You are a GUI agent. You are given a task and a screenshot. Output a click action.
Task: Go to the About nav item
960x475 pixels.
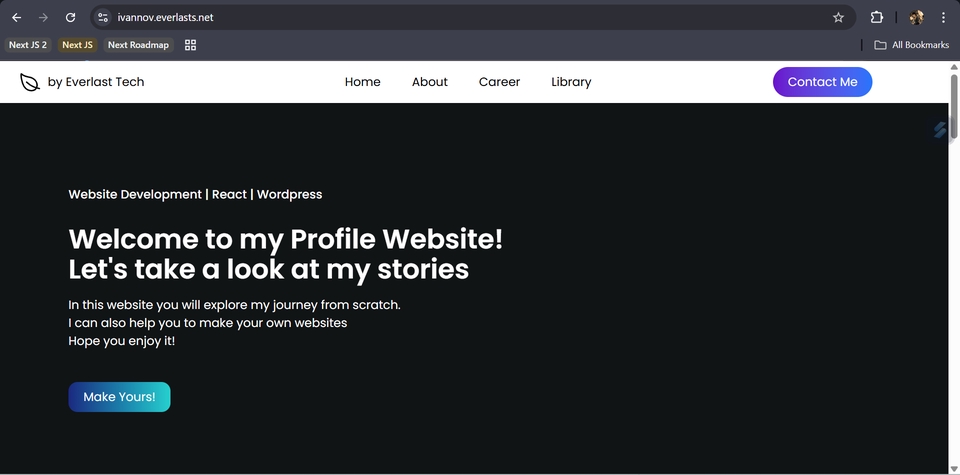(430, 82)
